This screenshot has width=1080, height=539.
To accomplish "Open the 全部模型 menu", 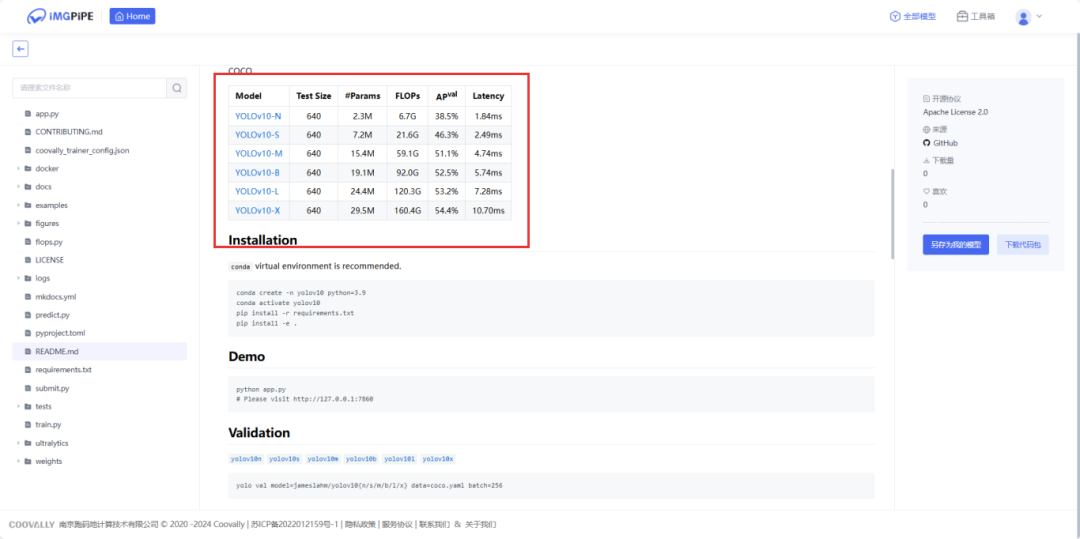I will click(913, 17).
